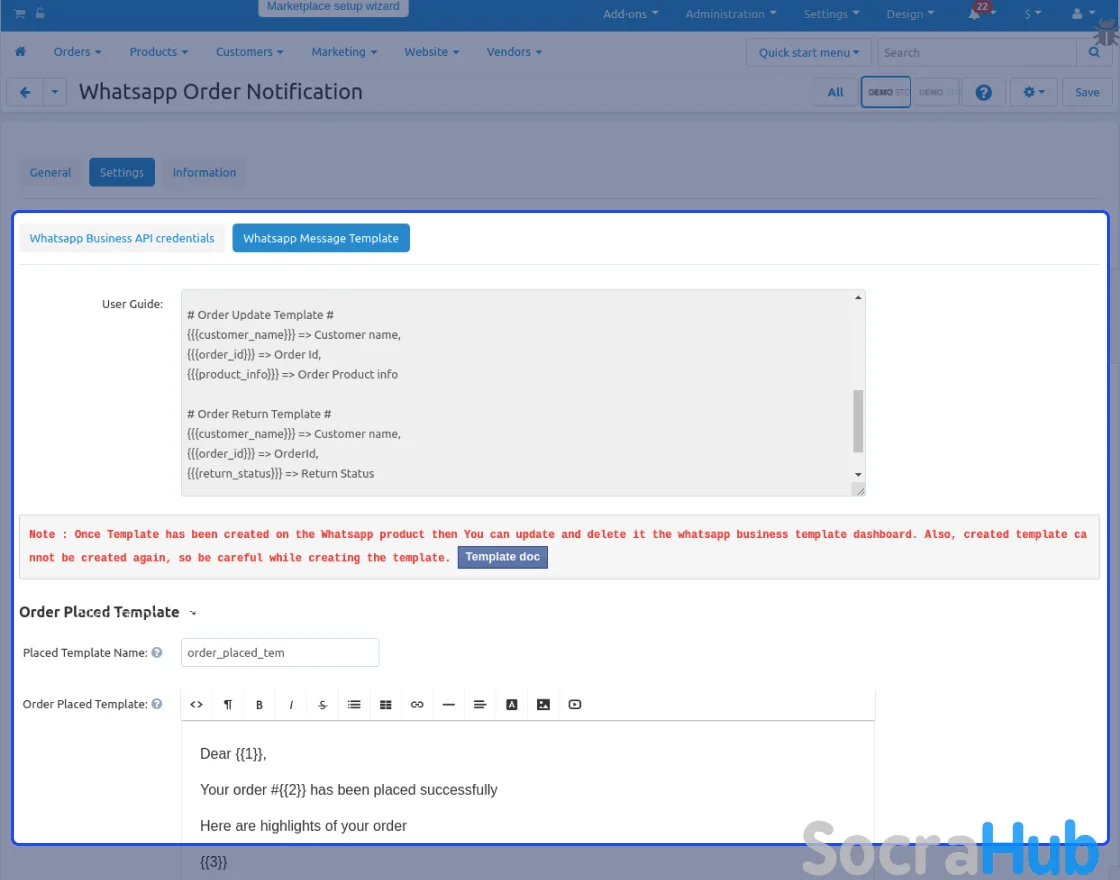Screen dimensions: 1120x880
Task: Switch to the Information tab
Action: coord(204,172)
